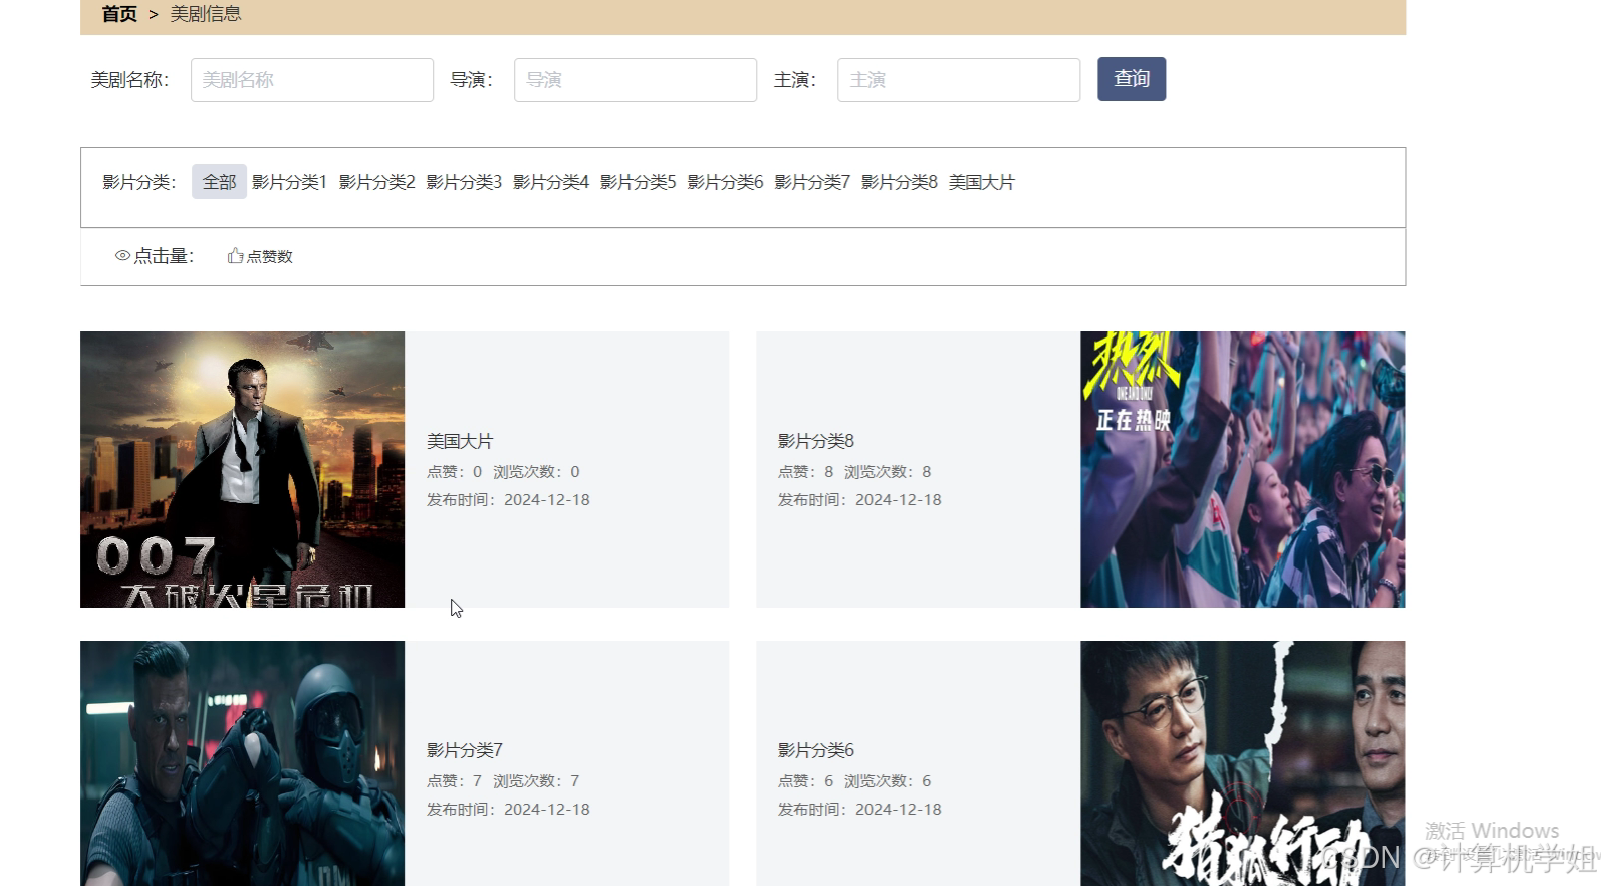Image resolution: width=1601 pixels, height=886 pixels.
Task: Select the 全部 category filter
Action: 219,182
